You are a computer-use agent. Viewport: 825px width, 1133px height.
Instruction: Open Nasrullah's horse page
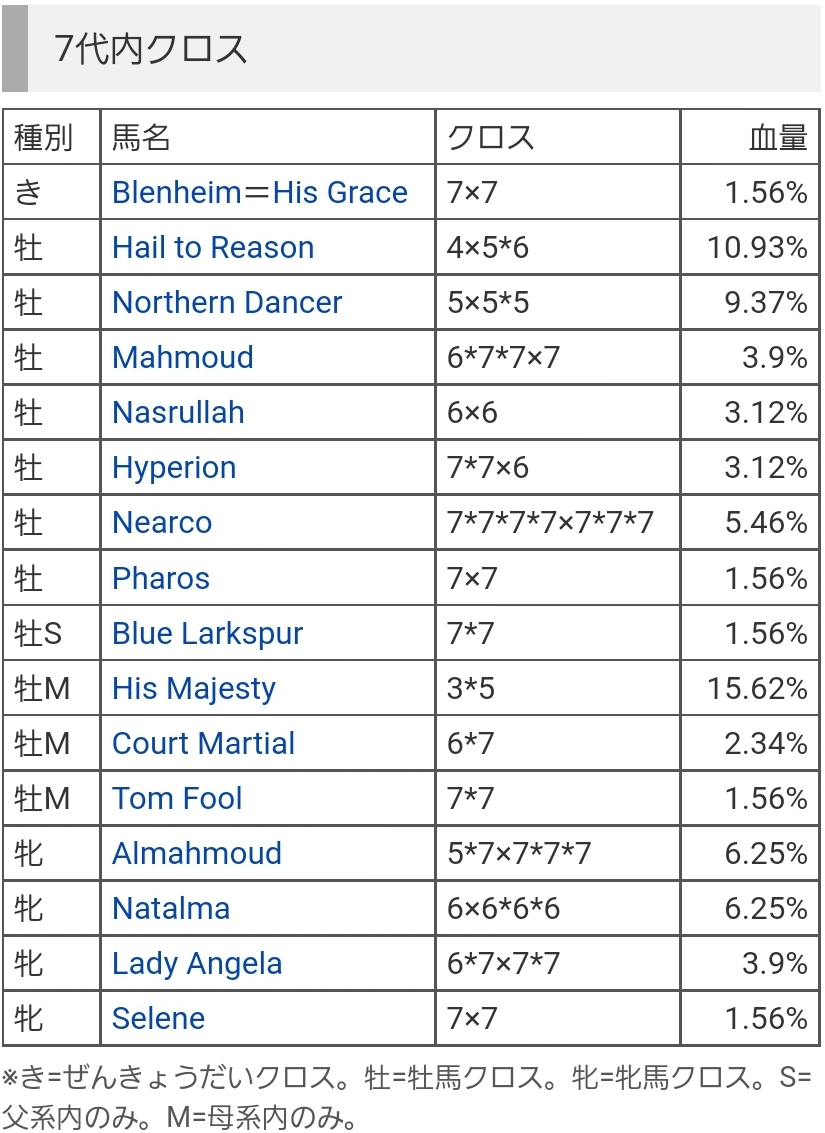coord(178,413)
